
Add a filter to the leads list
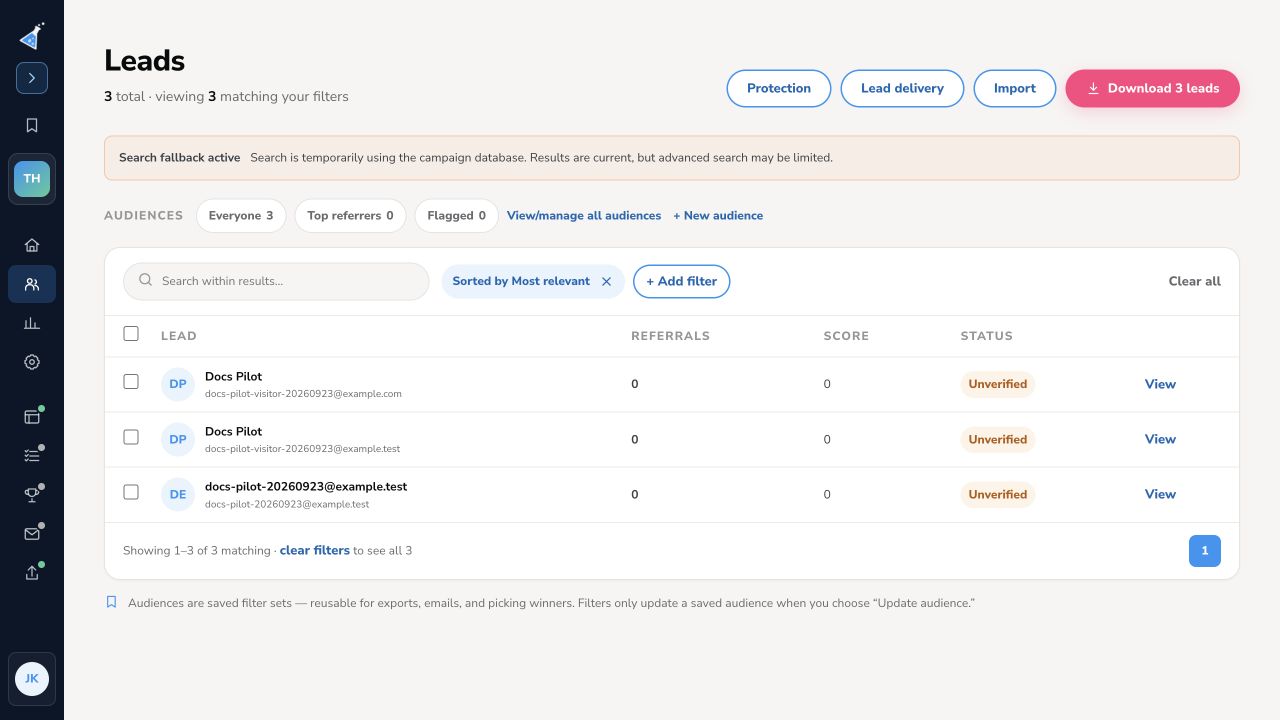pyautogui.click(x=682, y=282)
